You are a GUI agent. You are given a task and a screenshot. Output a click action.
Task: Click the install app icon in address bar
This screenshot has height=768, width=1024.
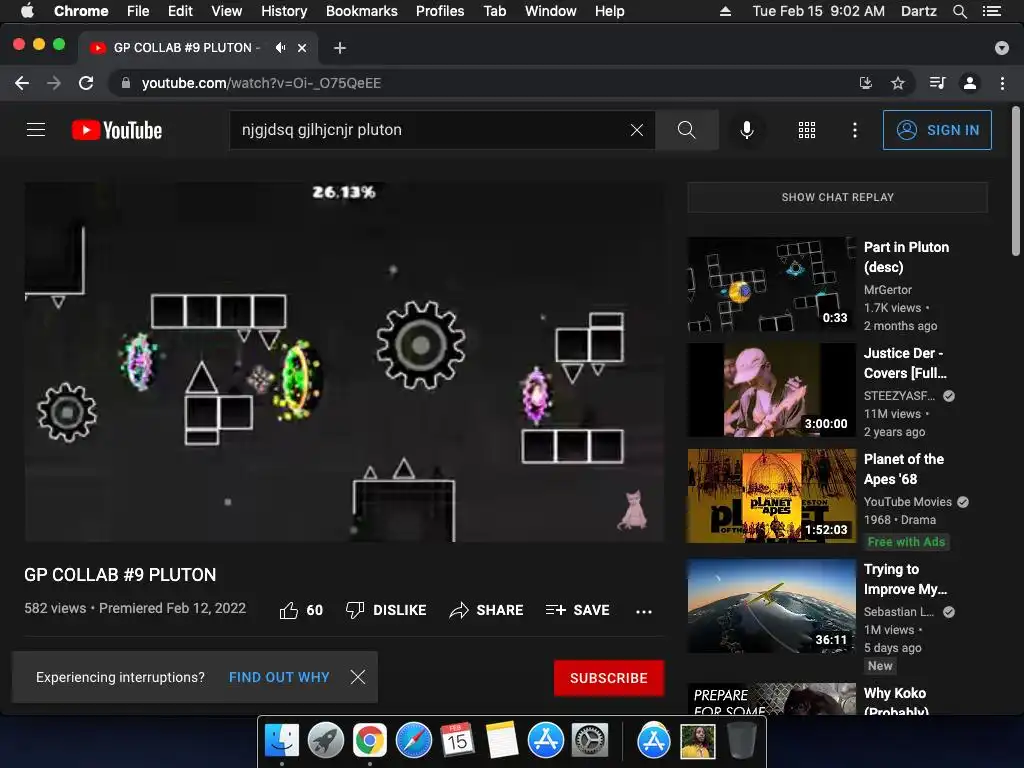[x=866, y=83]
